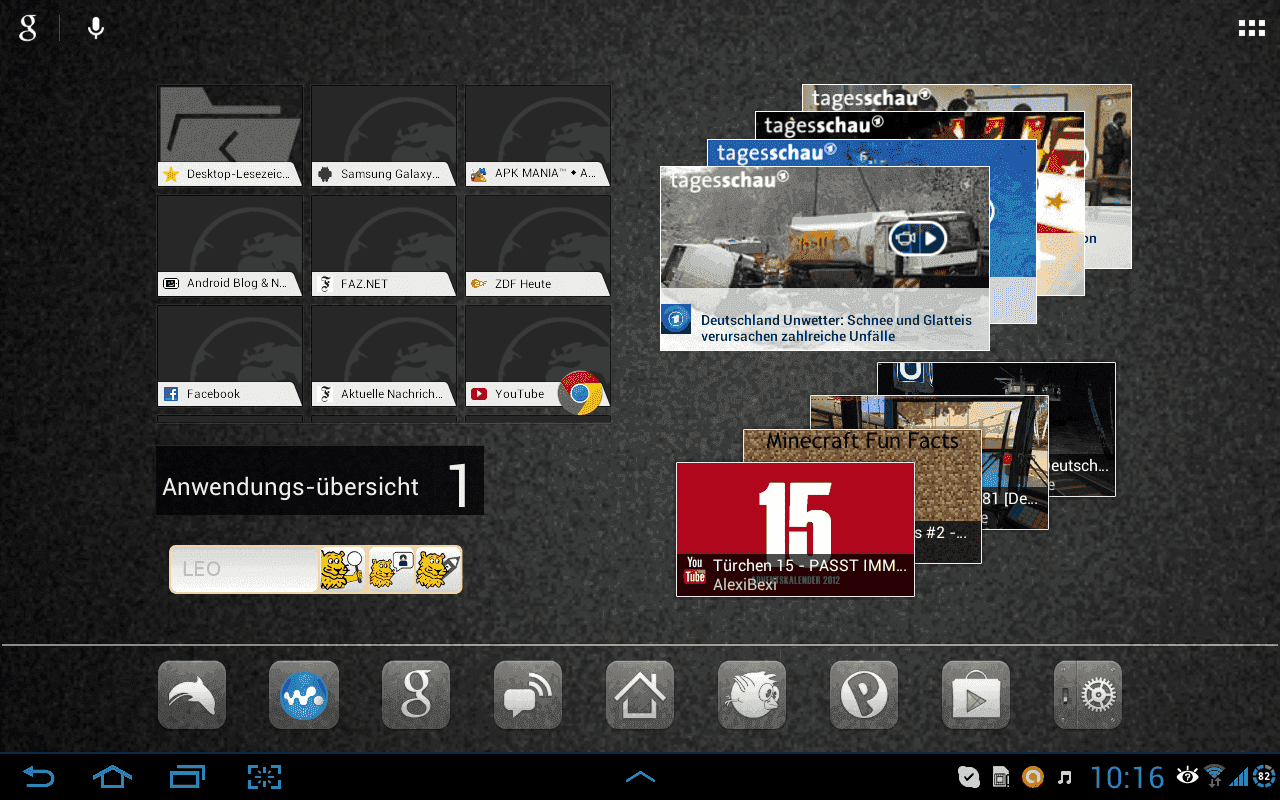Open the recent apps button
1280x800 pixels.
coord(188,776)
